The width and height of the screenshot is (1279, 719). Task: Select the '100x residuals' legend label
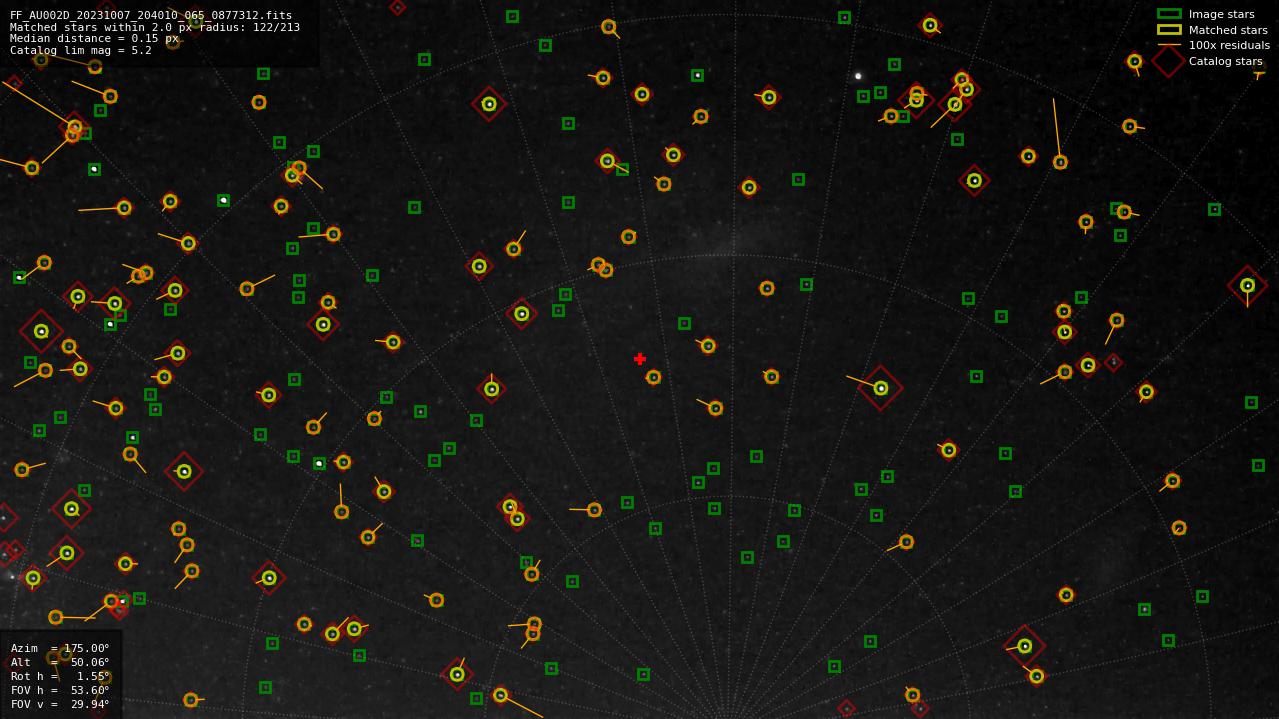(1229, 45)
